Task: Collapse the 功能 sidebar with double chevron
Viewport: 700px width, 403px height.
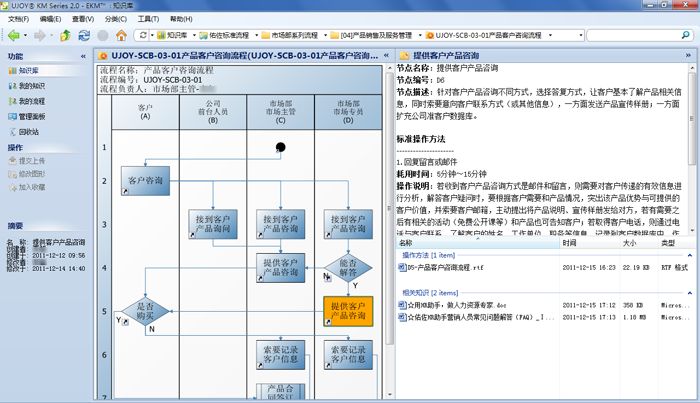Action: click(83, 56)
